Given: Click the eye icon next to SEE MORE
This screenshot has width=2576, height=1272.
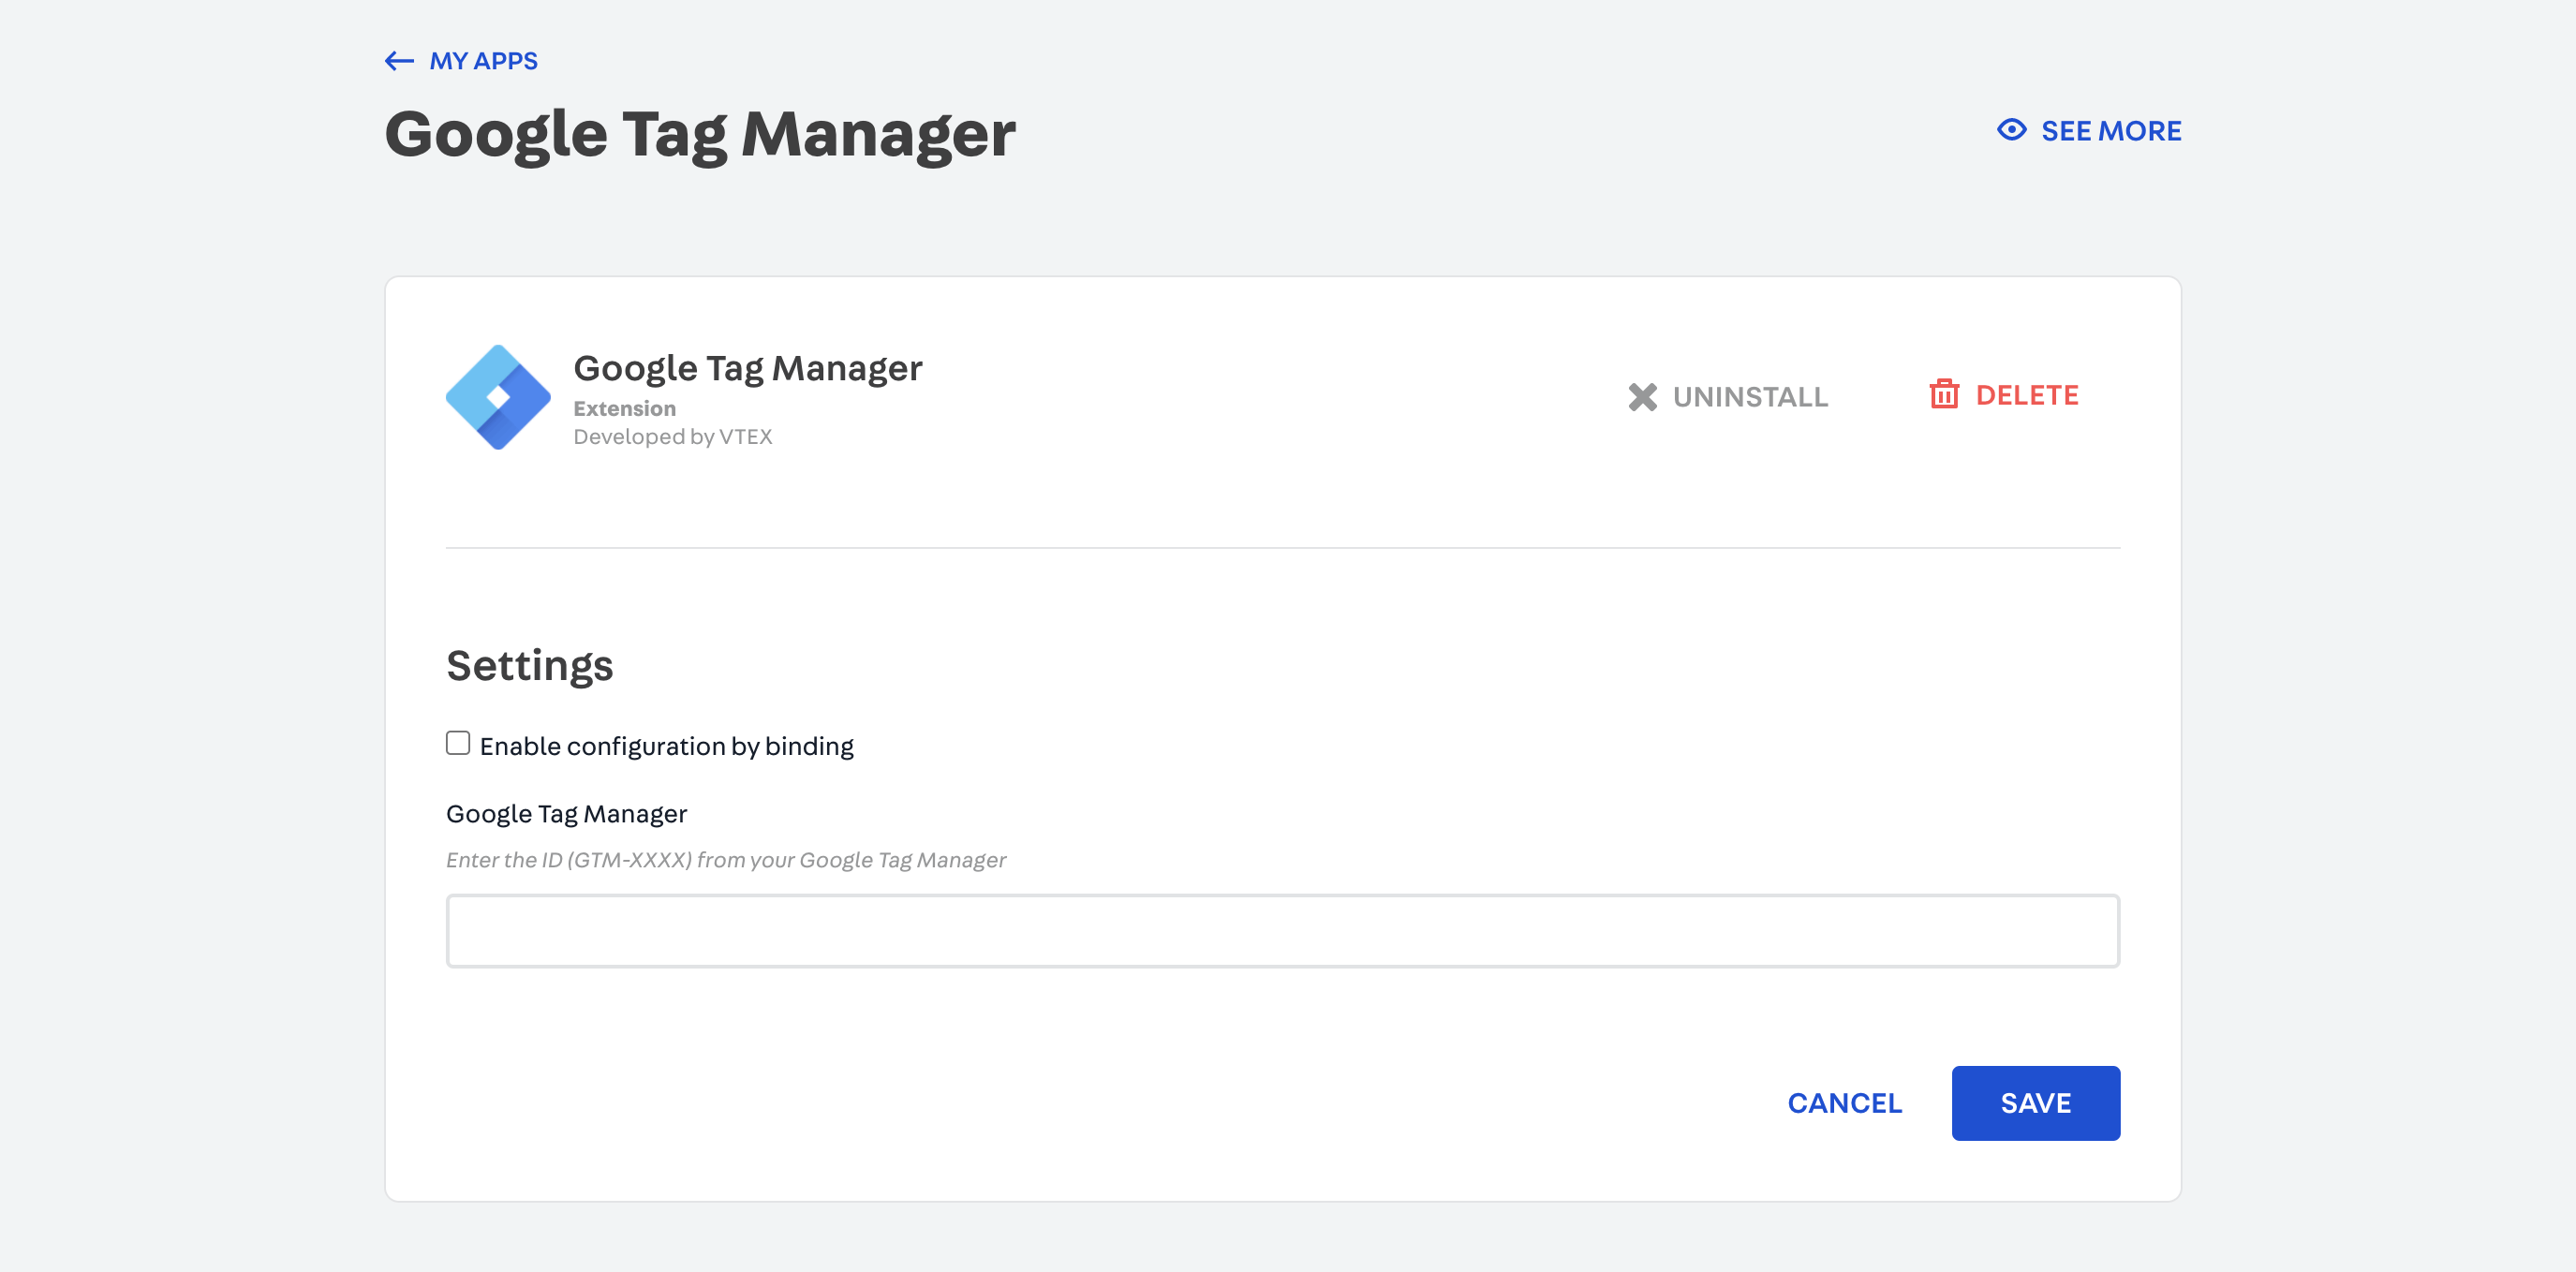Looking at the screenshot, I should click(x=2011, y=130).
